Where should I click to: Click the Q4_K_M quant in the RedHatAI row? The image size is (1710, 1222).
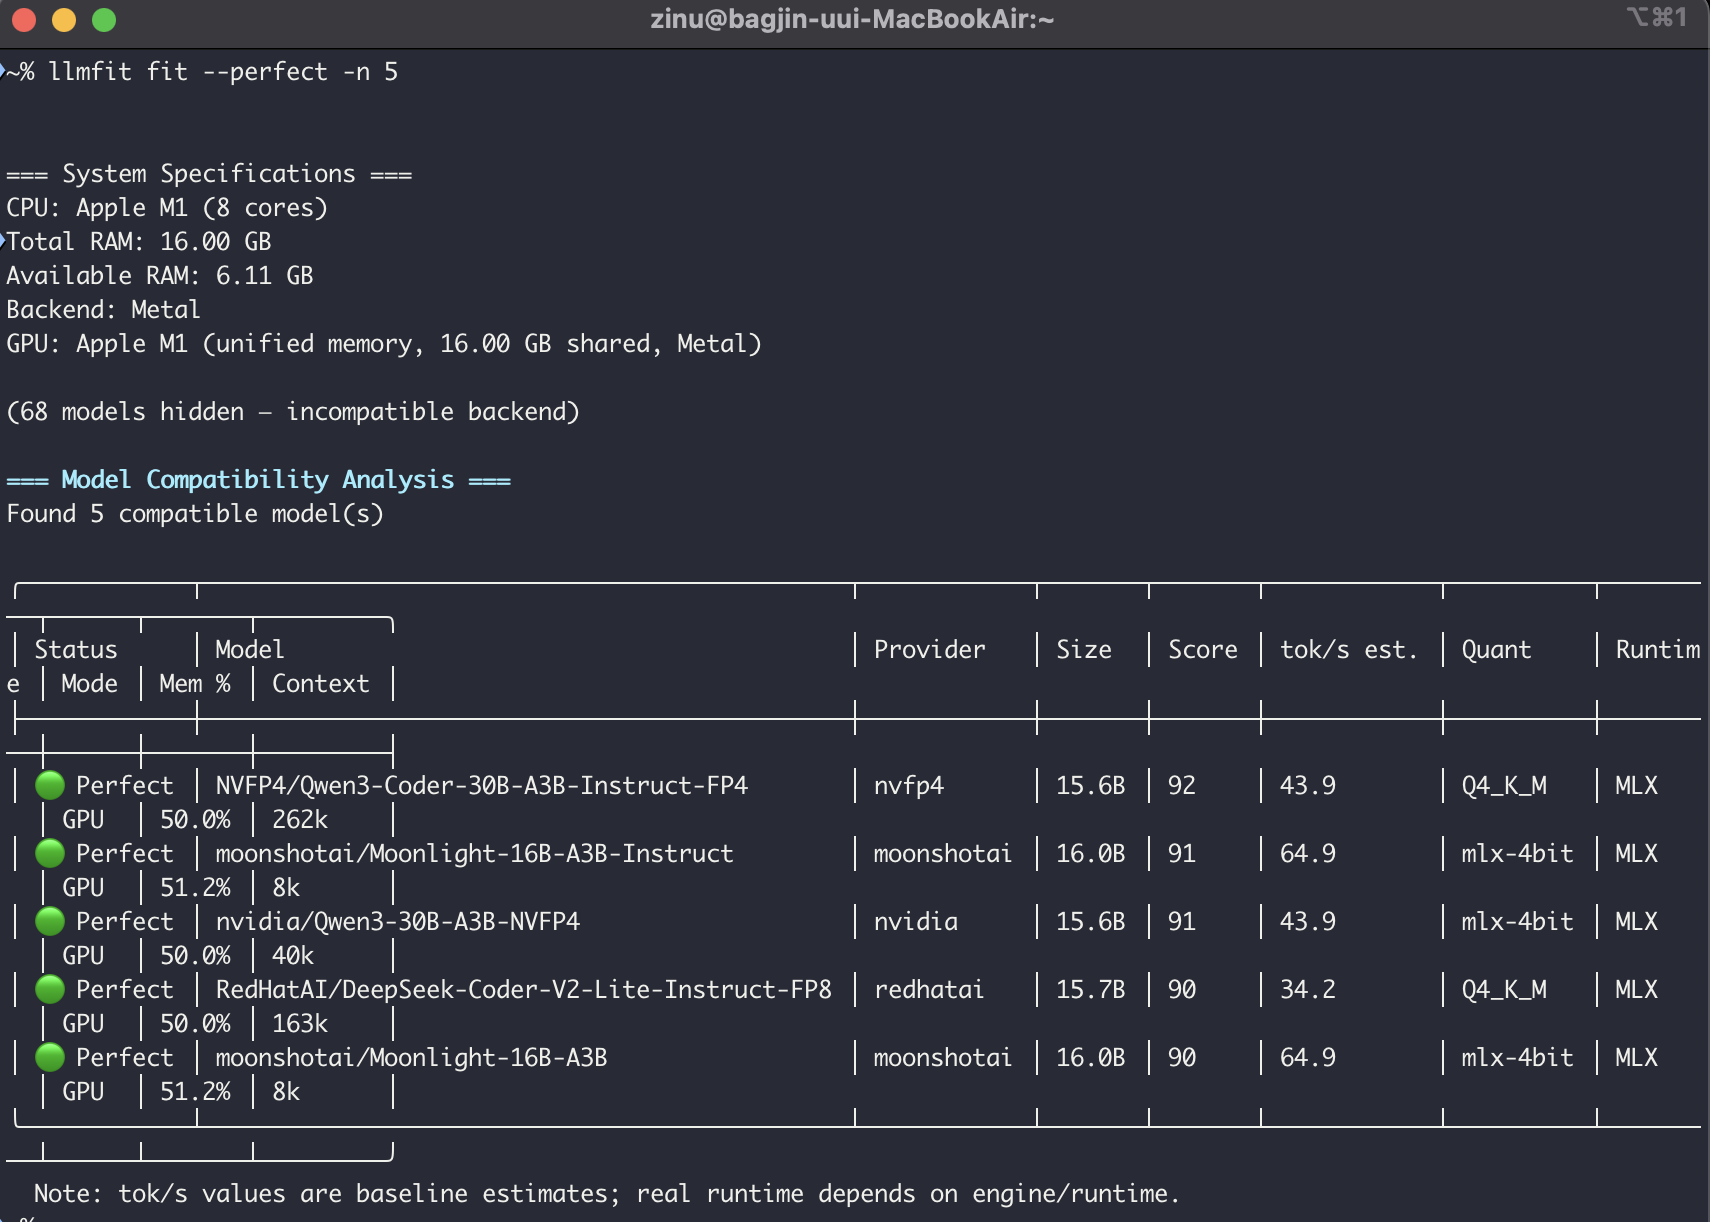pyautogui.click(x=1504, y=990)
